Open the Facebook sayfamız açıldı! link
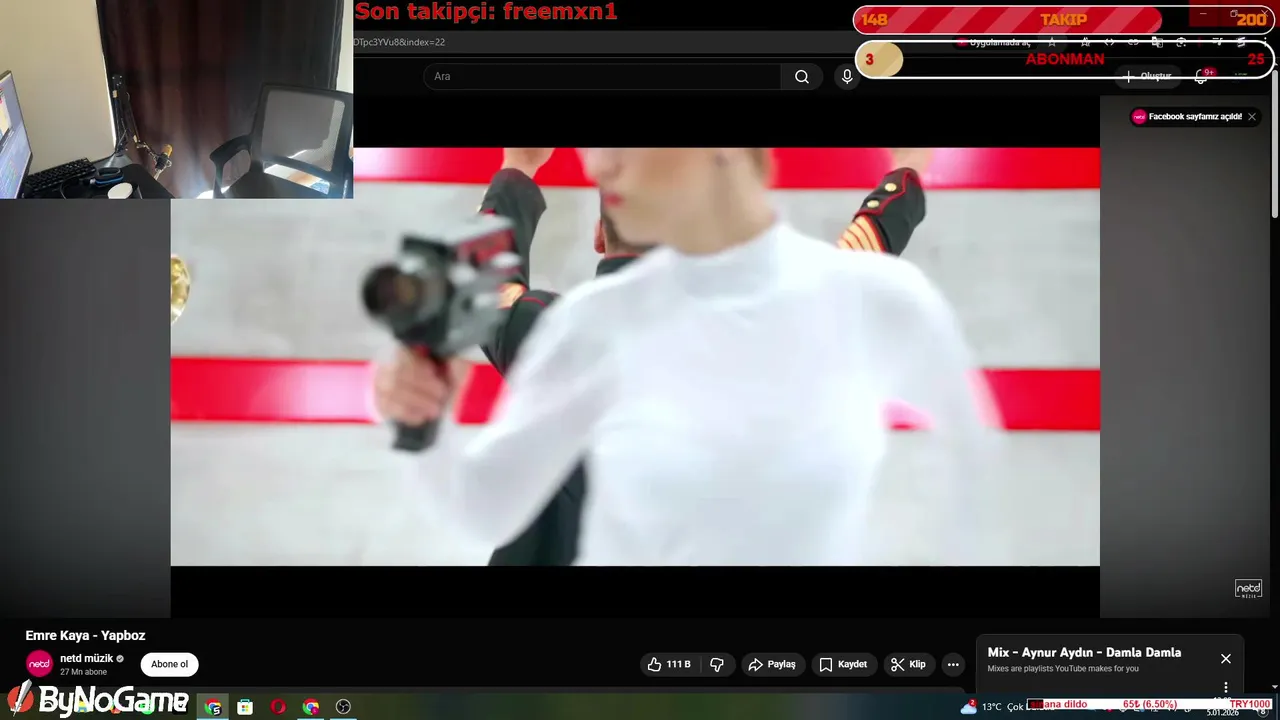Viewport: 1280px width, 720px height. pos(1195,117)
